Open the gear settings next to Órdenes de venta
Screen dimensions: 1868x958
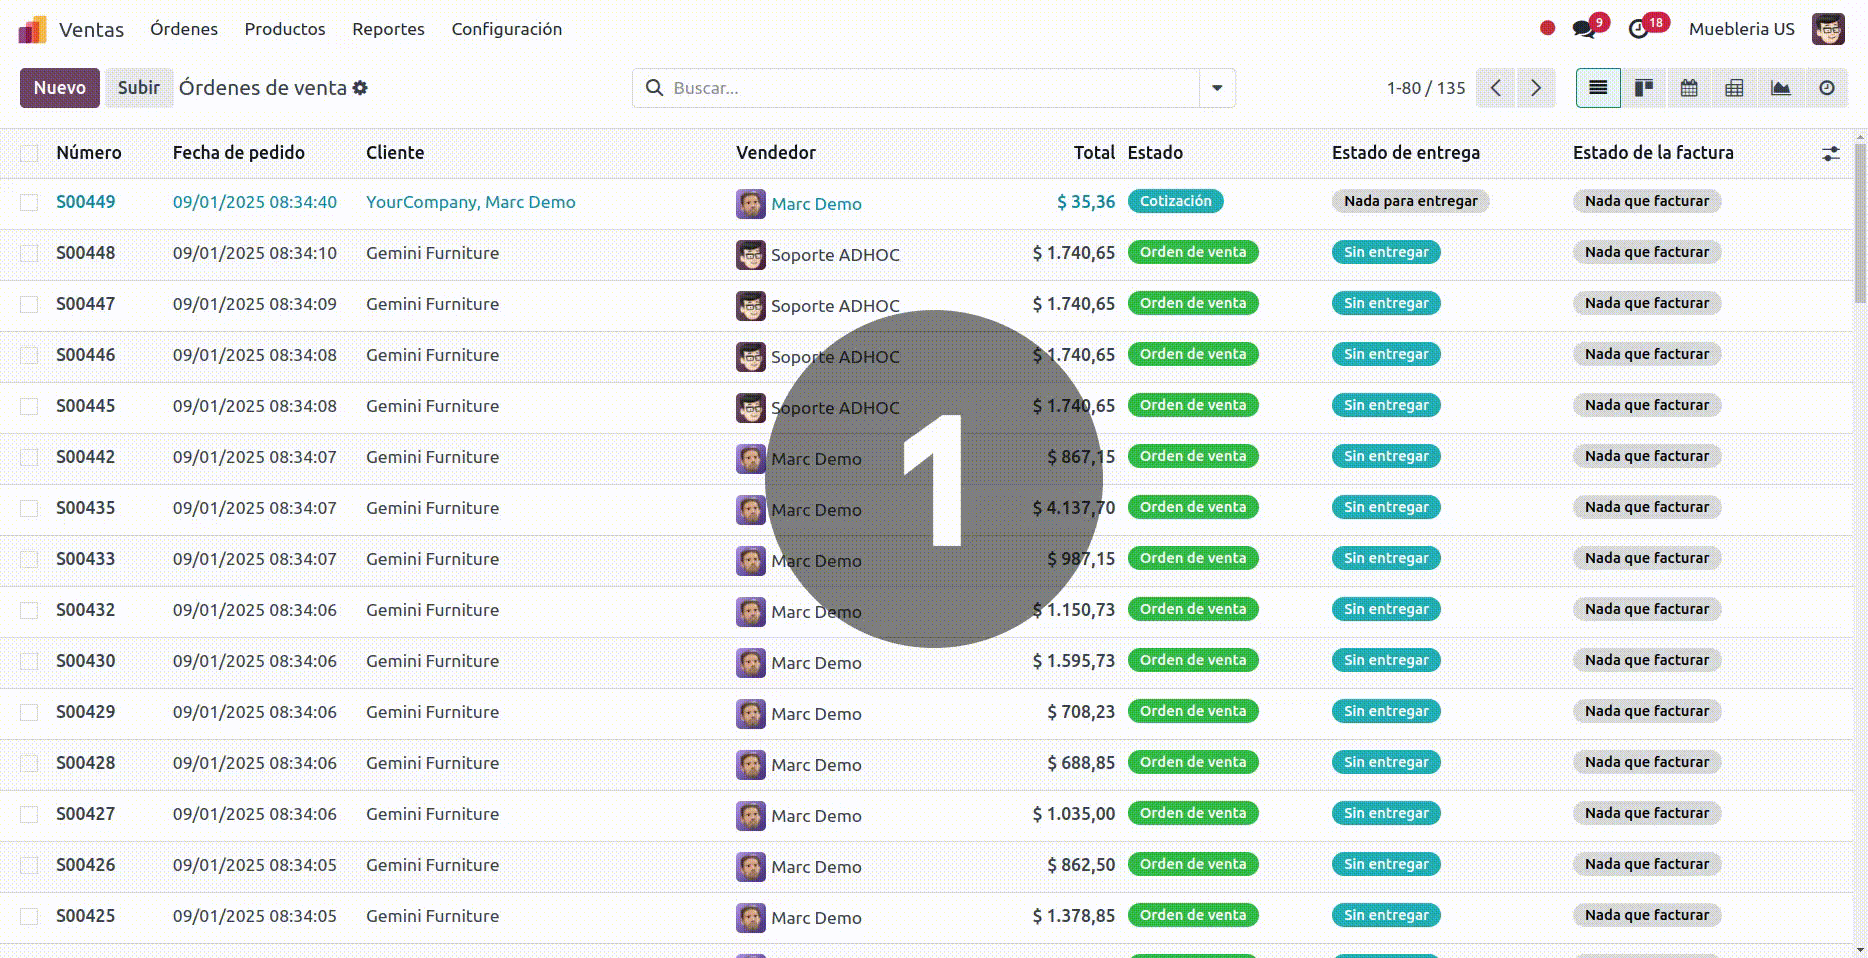(x=360, y=88)
